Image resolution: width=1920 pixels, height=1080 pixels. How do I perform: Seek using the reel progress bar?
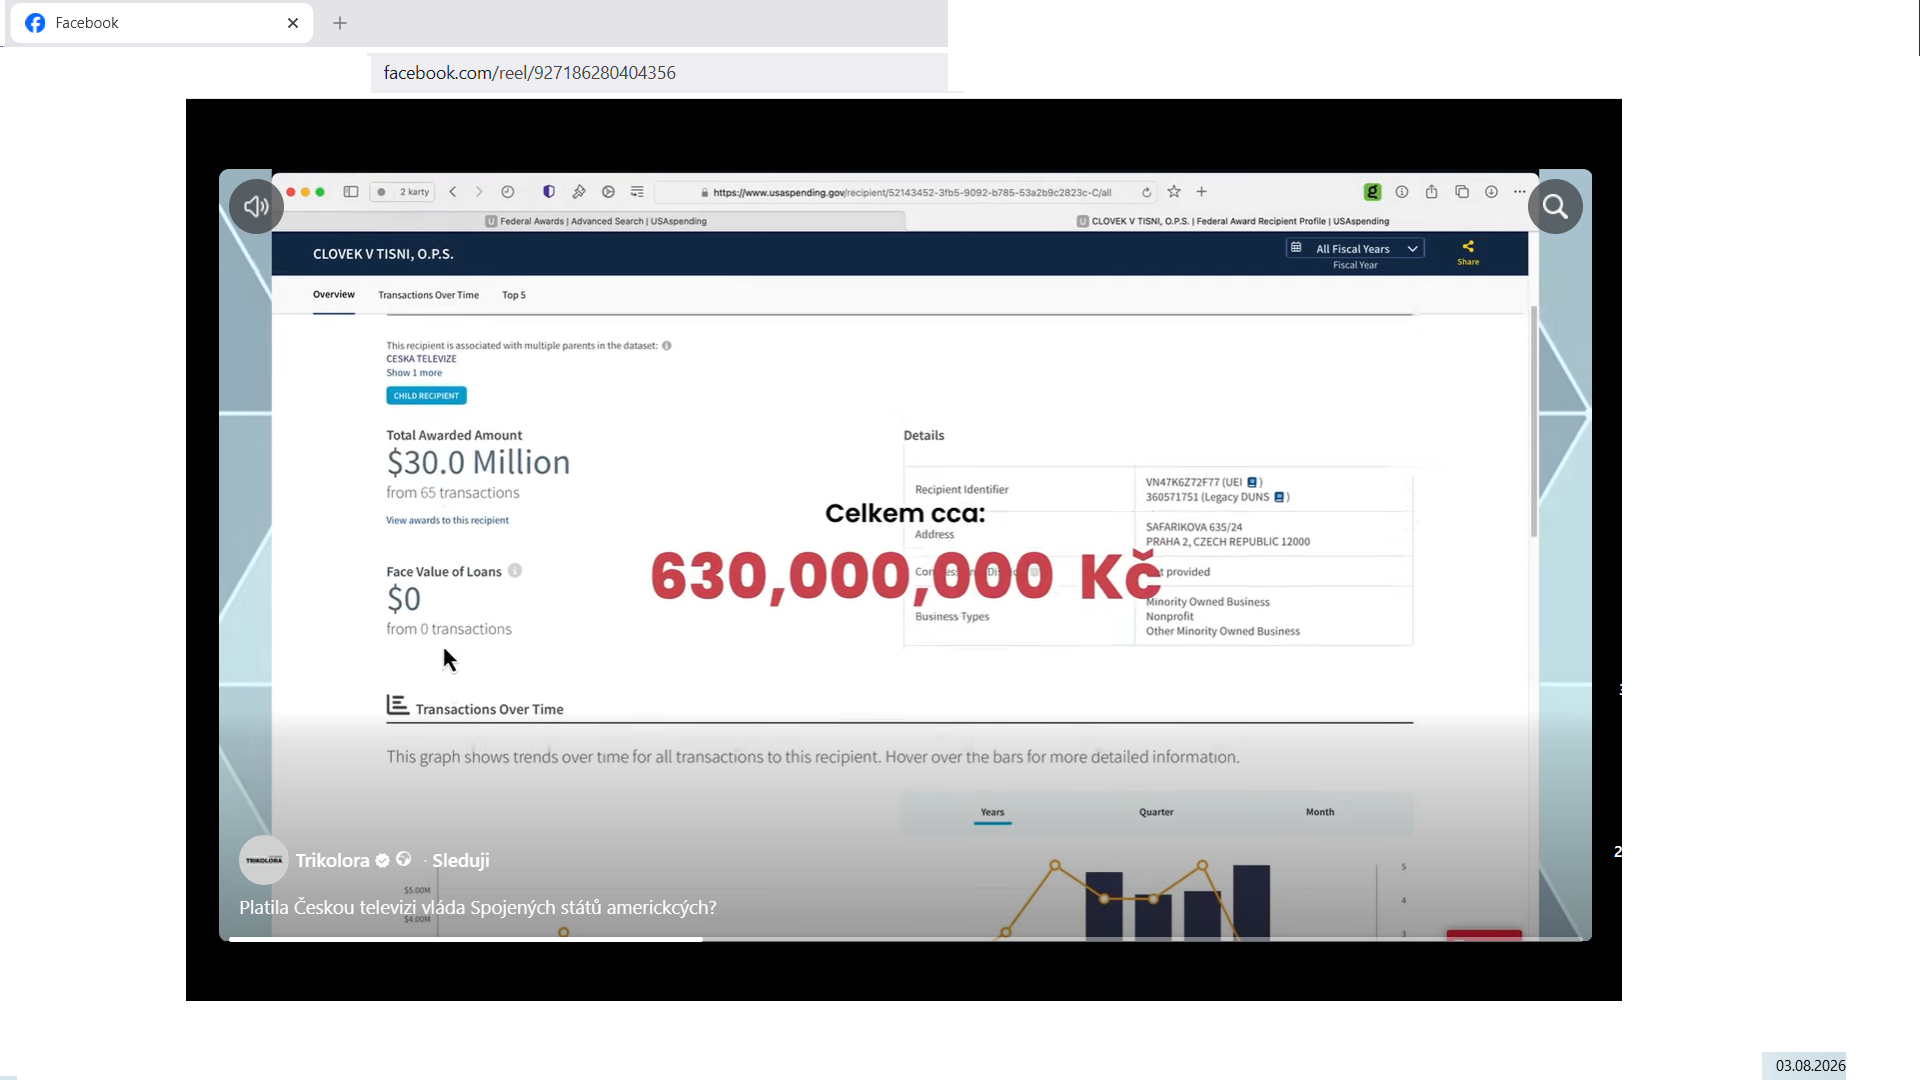[905, 939]
